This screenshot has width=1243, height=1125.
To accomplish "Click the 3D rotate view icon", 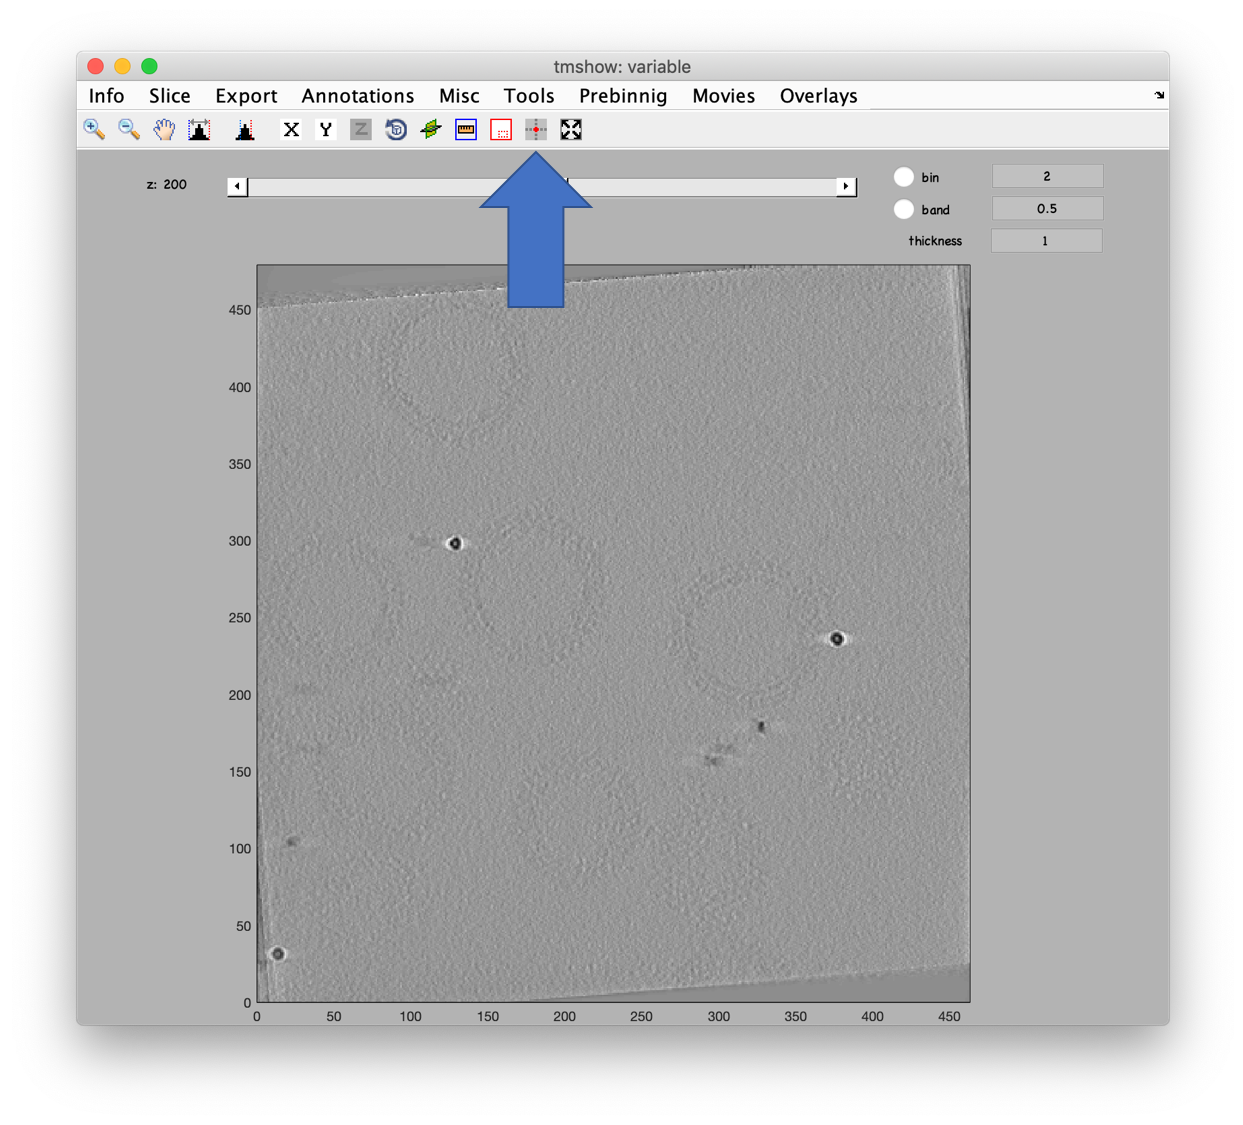I will (x=395, y=129).
